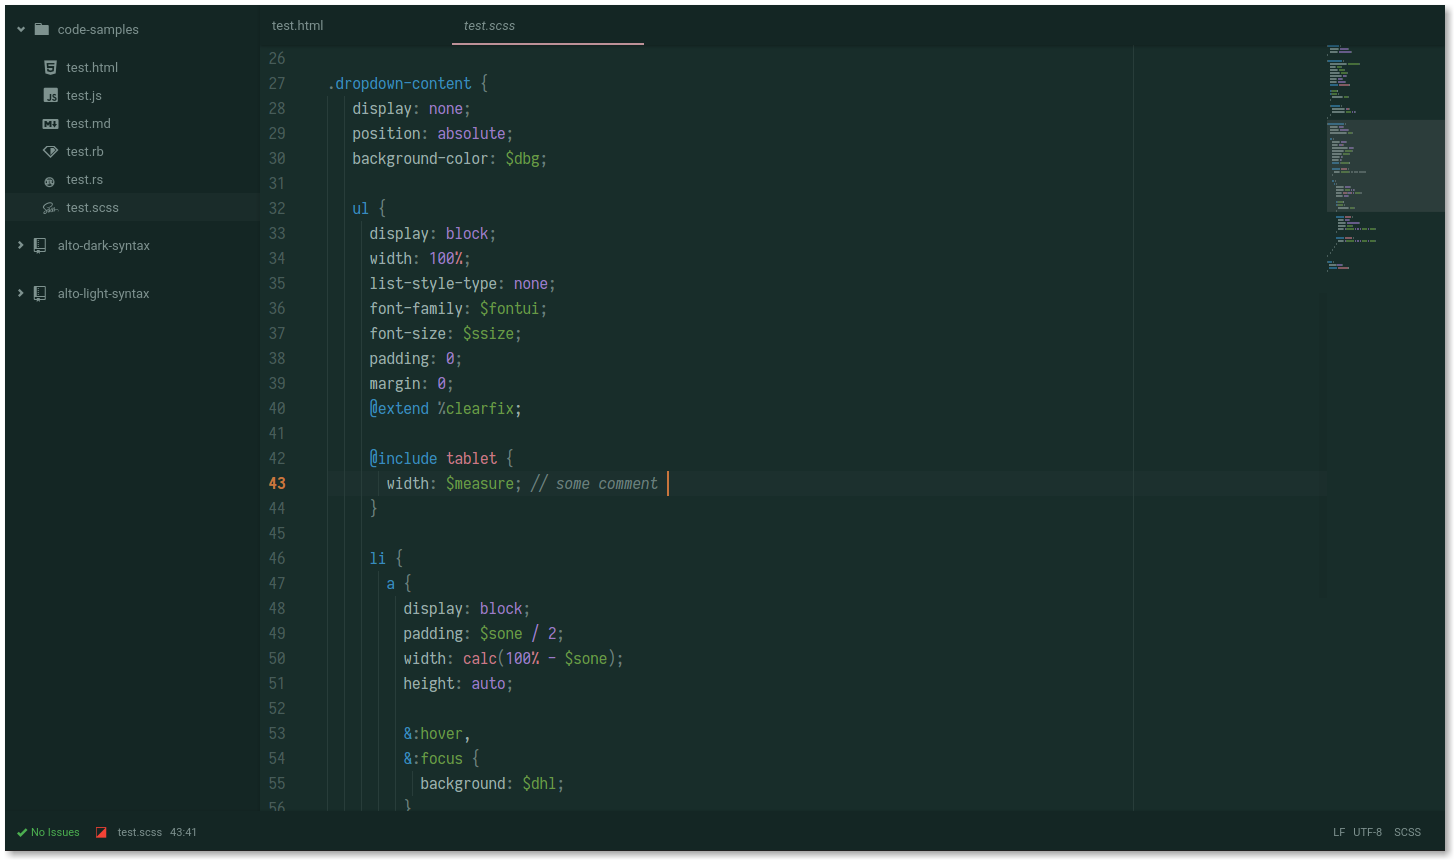The image size is (1454, 860).
Task: Click the green checkmark linter icon
Action: click(x=22, y=832)
